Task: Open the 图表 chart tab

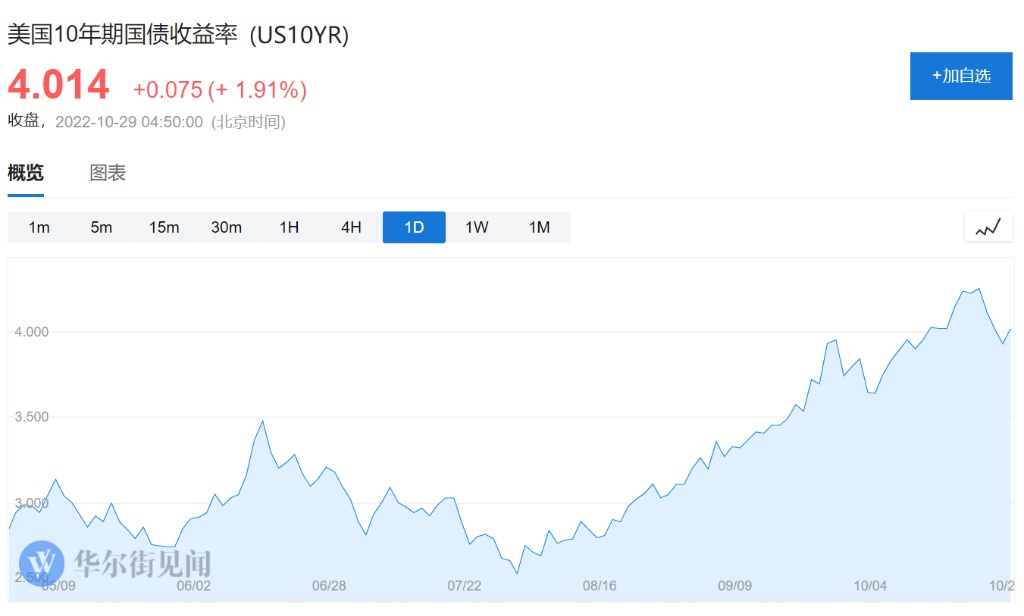Action: (x=108, y=173)
